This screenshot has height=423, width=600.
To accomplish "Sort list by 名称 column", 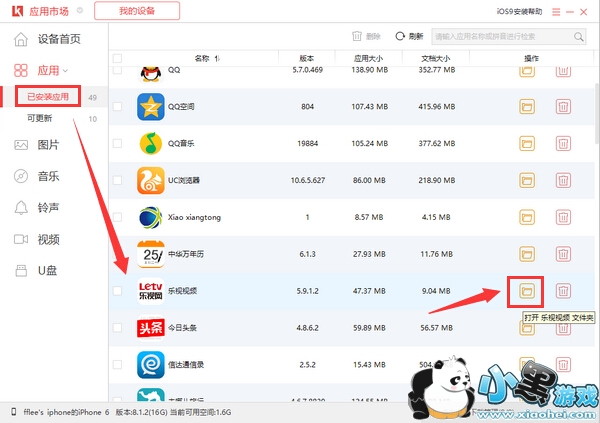I will point(207,58).
